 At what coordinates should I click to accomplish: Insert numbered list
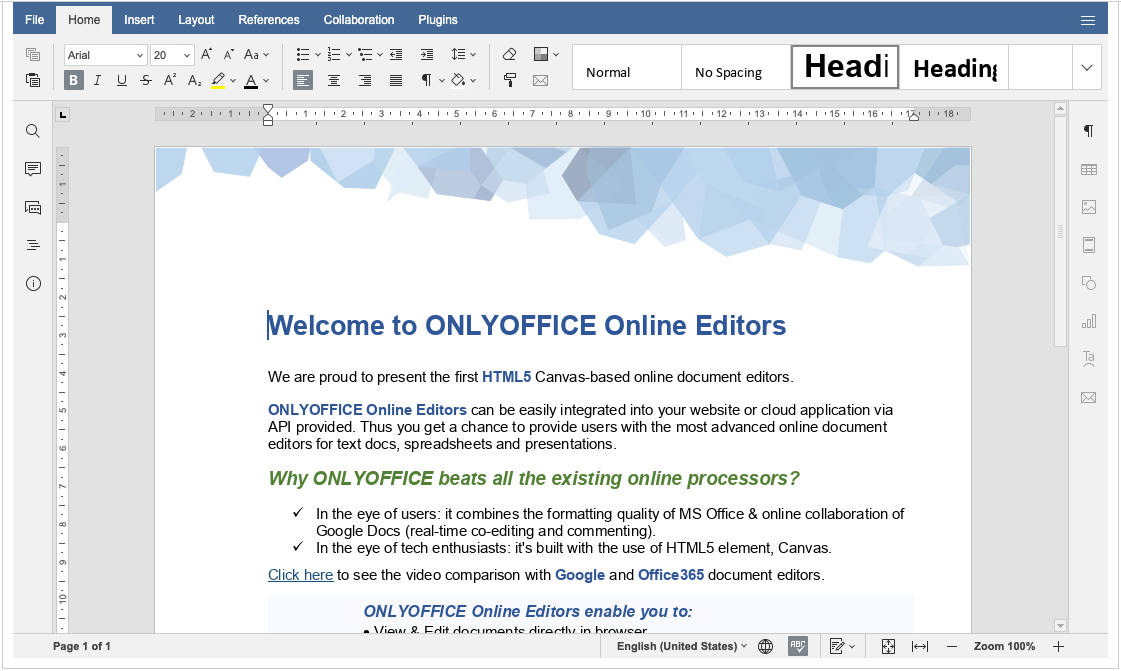click(x=334, y=54)
